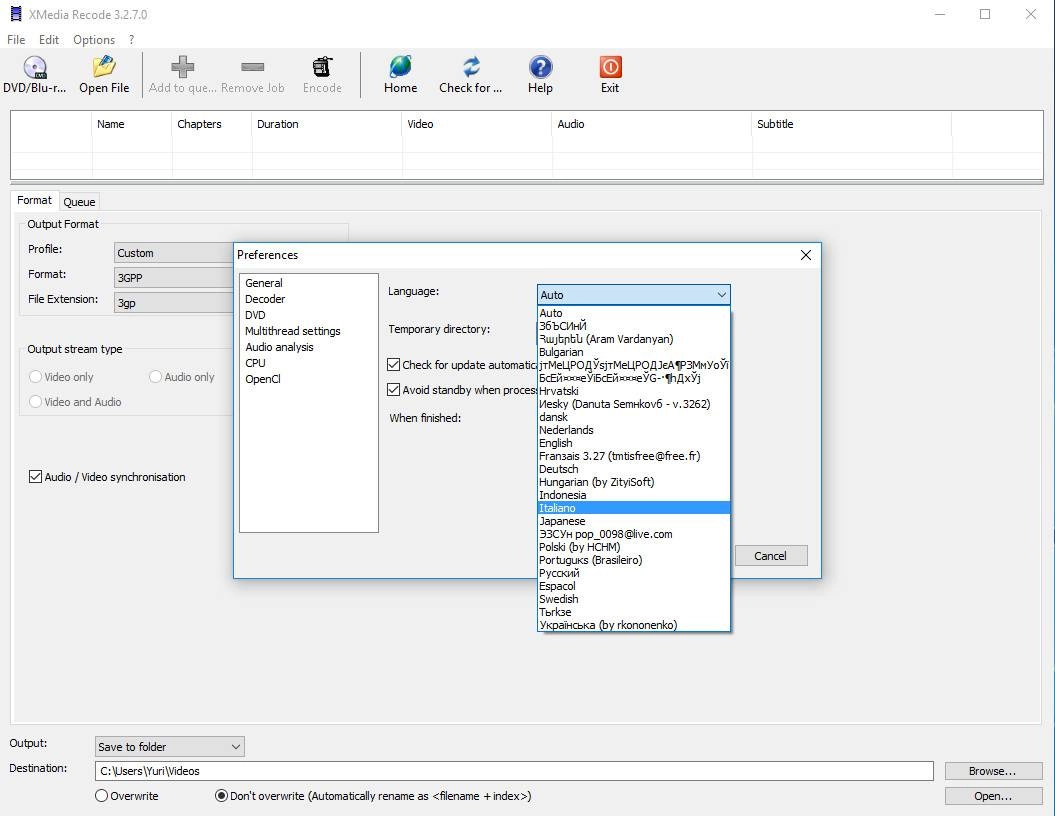1055x816 pixels.
Task: Choose Espacol in the language list
Action: pos(634,586)
